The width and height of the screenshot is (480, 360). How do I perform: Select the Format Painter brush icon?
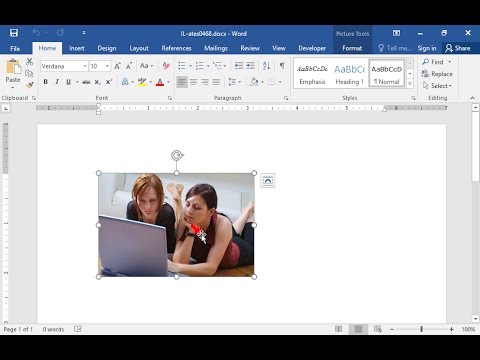(30, 85)
